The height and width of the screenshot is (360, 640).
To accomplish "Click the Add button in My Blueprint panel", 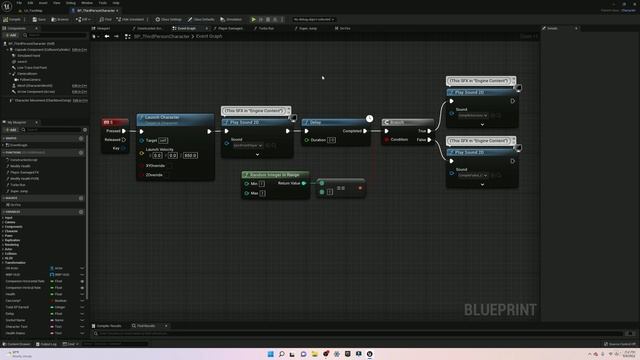I will point(11,130).
